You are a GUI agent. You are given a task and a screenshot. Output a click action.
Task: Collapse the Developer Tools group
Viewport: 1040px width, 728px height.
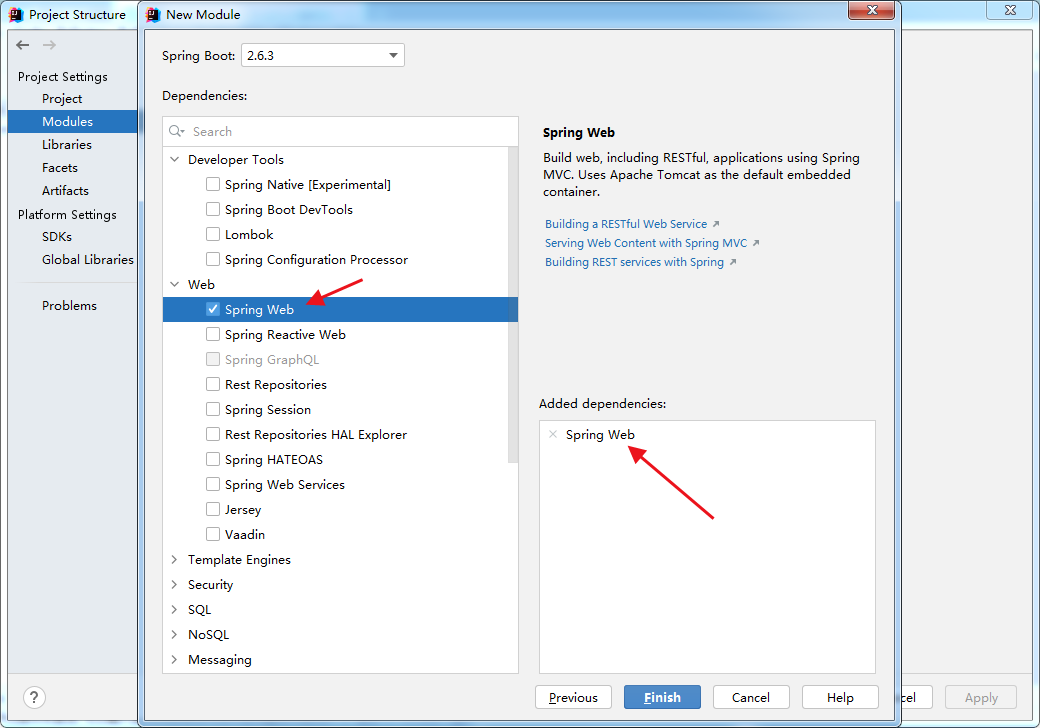pyautogui.click(x=175, y=159)
